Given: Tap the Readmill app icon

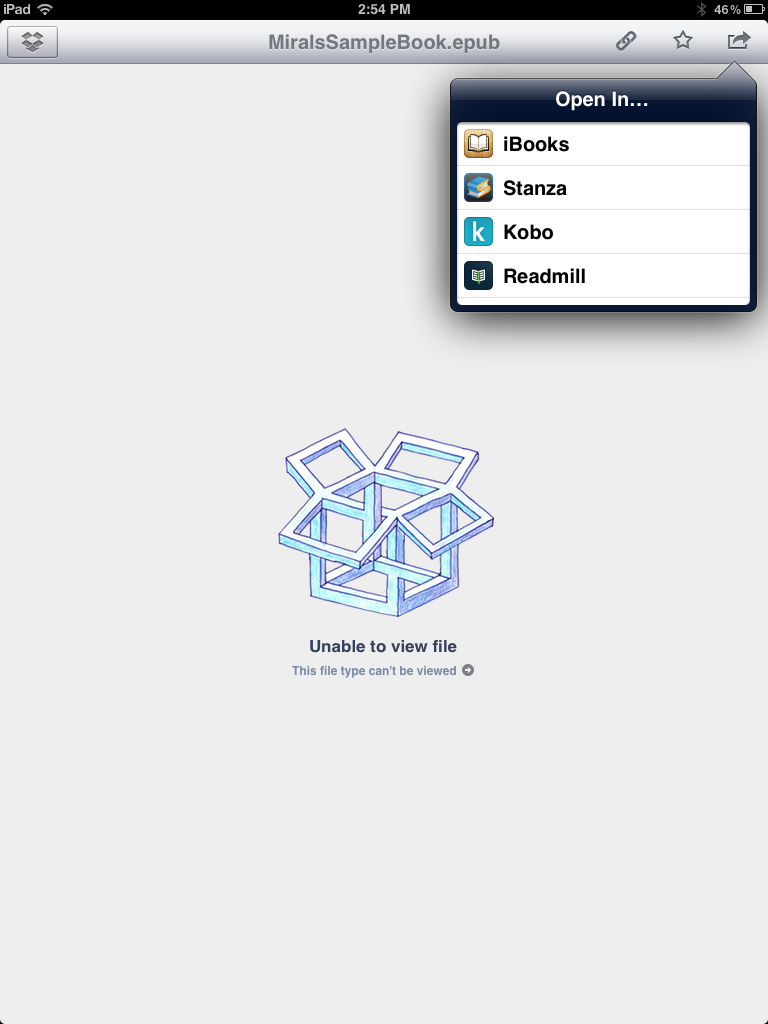Looking at the screenshot, I should click(478, 276).
